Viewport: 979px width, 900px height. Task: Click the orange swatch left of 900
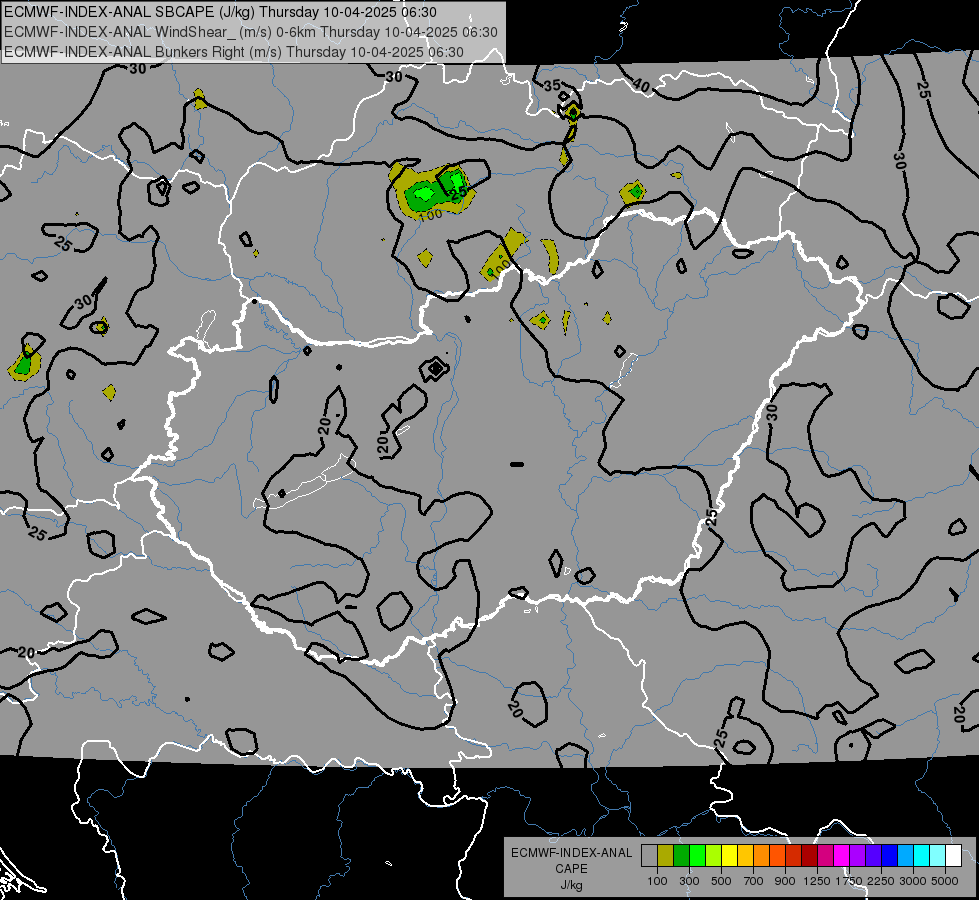point(762,856)
